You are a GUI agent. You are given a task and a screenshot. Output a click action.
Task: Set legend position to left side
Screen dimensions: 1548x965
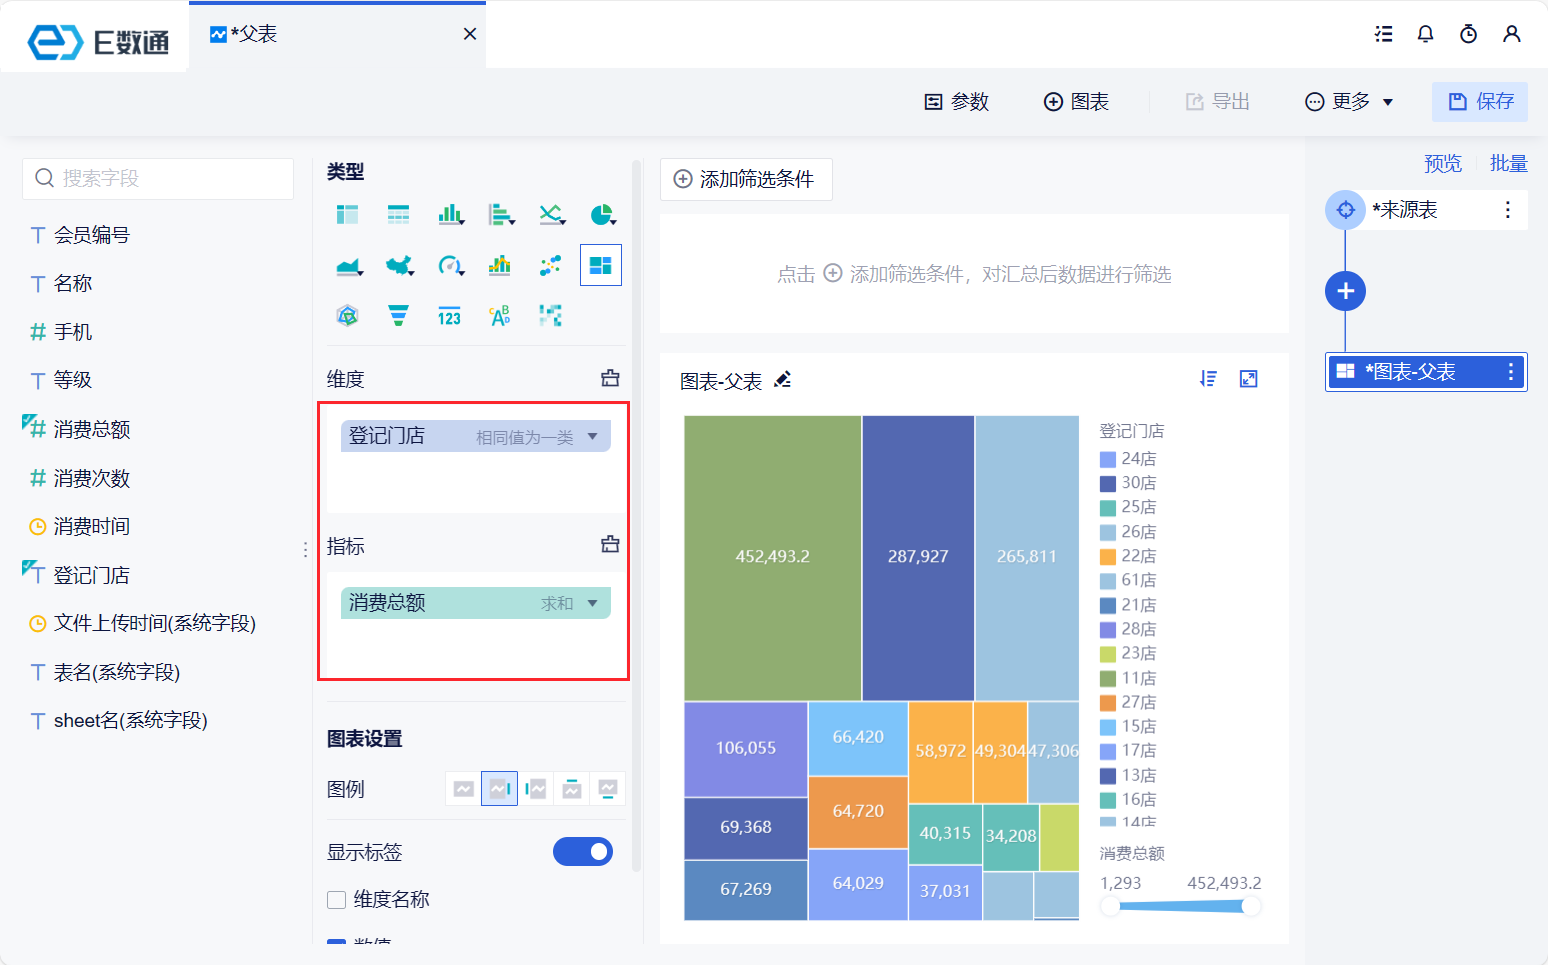(x=536, y=789)
